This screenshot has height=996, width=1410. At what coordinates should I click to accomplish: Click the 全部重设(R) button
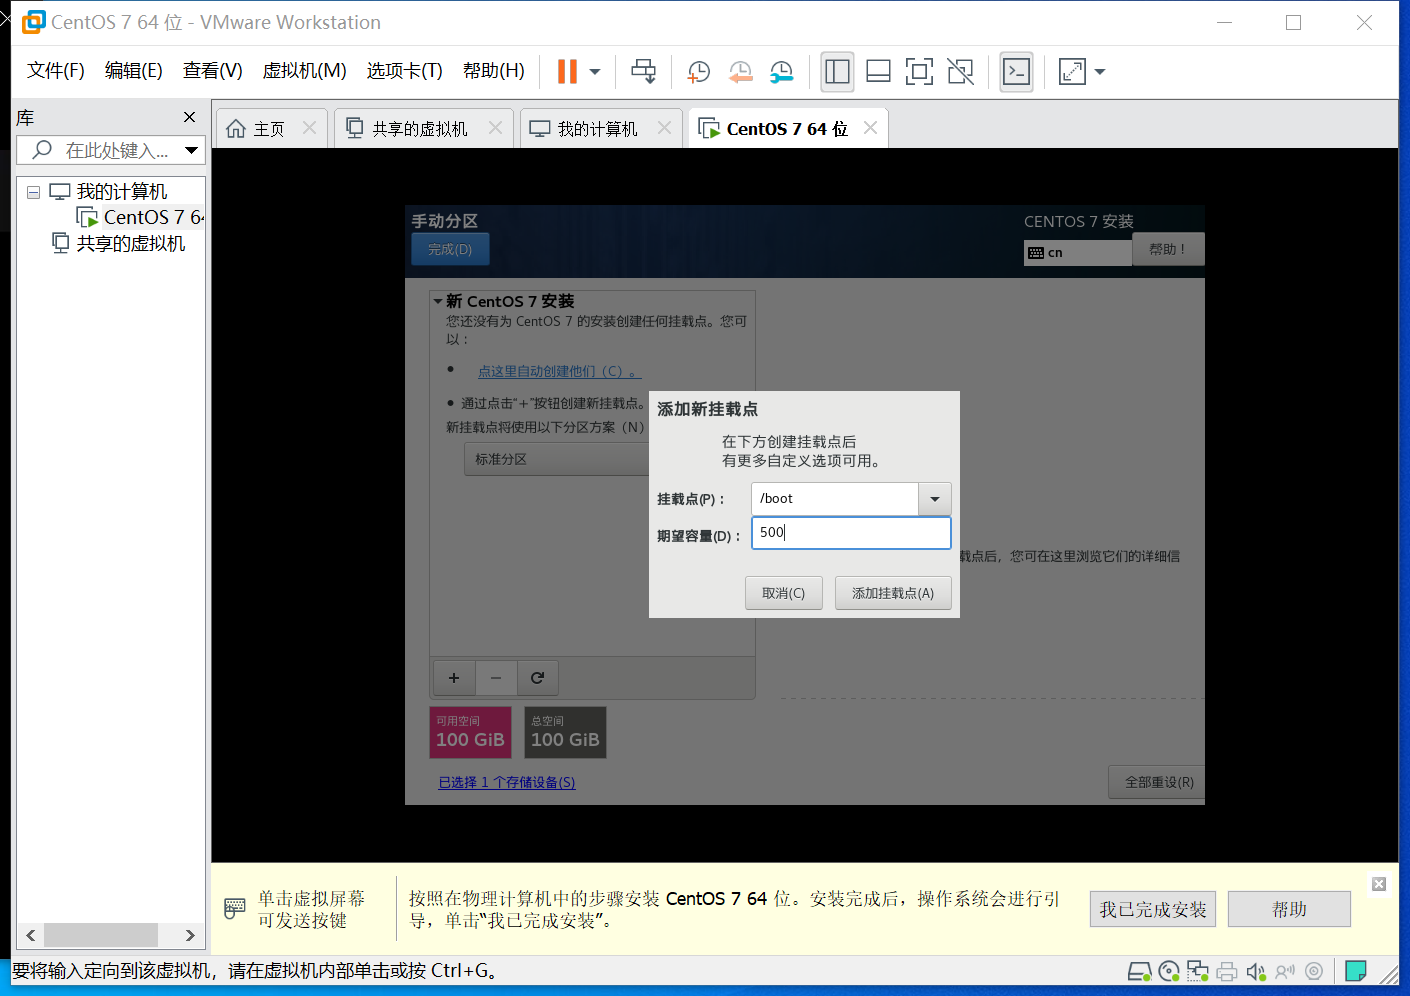pos(1158,782)
